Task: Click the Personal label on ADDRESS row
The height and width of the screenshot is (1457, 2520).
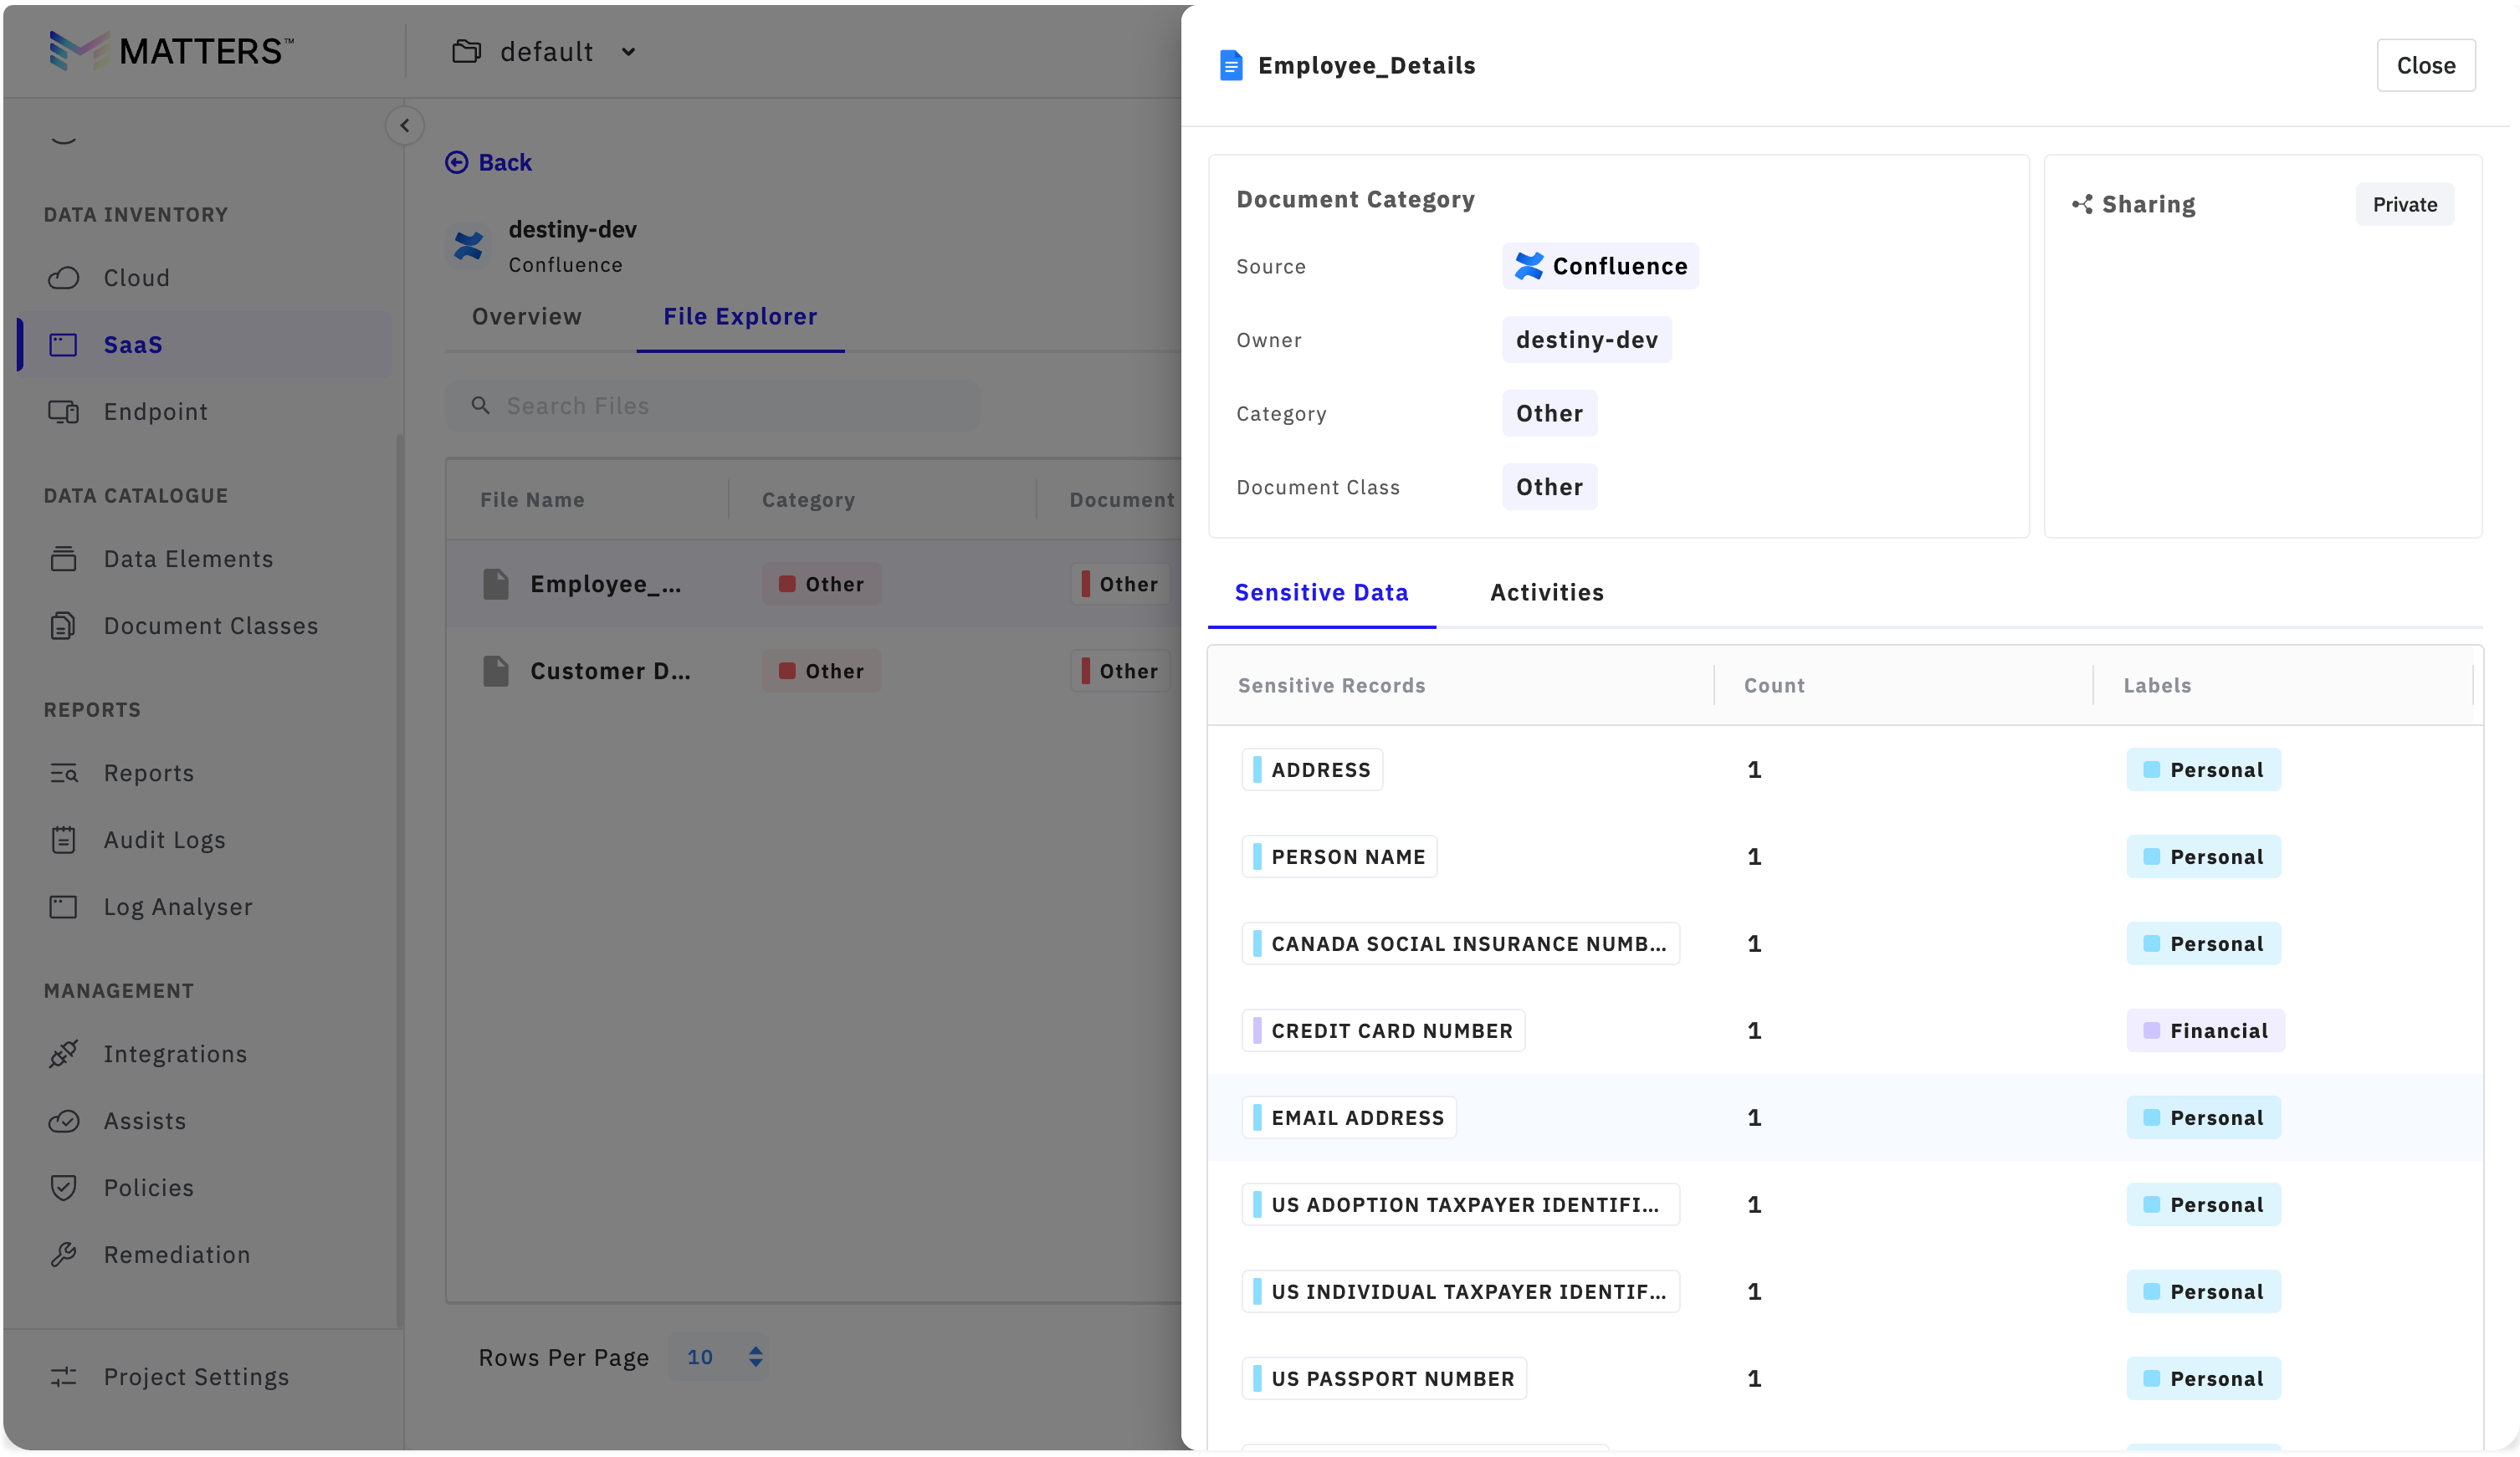Action: [x=2203, y=769]
